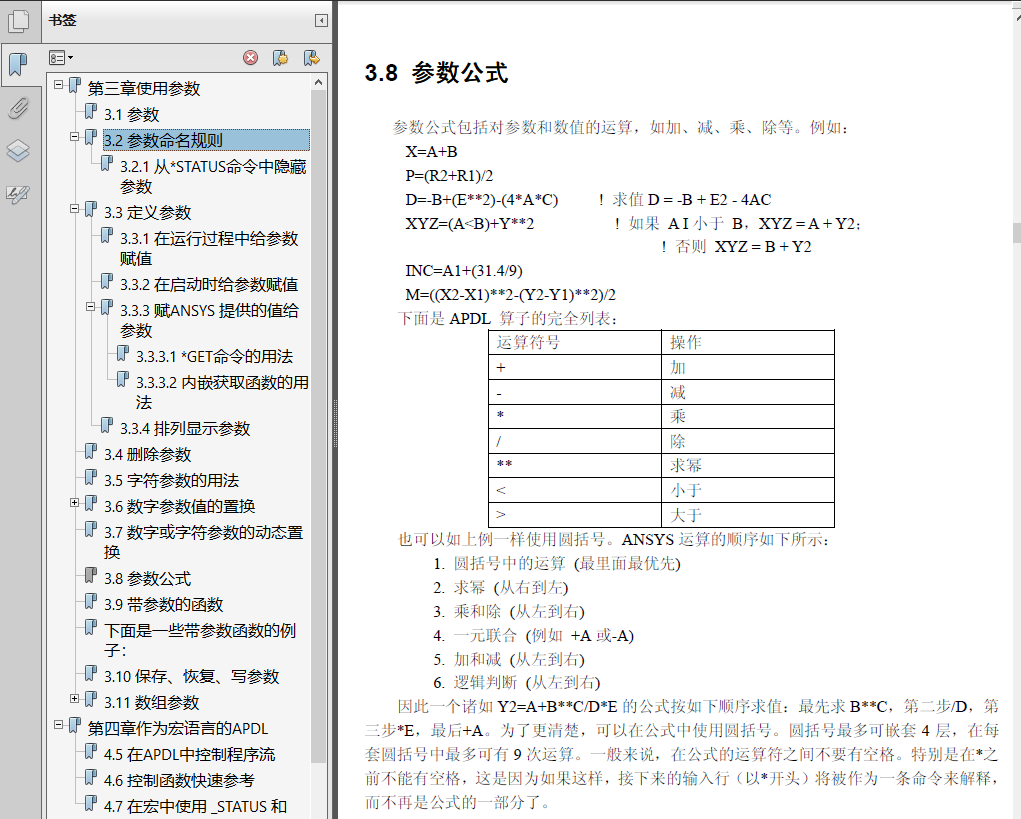1021x819 pixels.
Task: Collapse the 3.3.3 赋ANSYS bookmark node
Action: click(91, 307)
